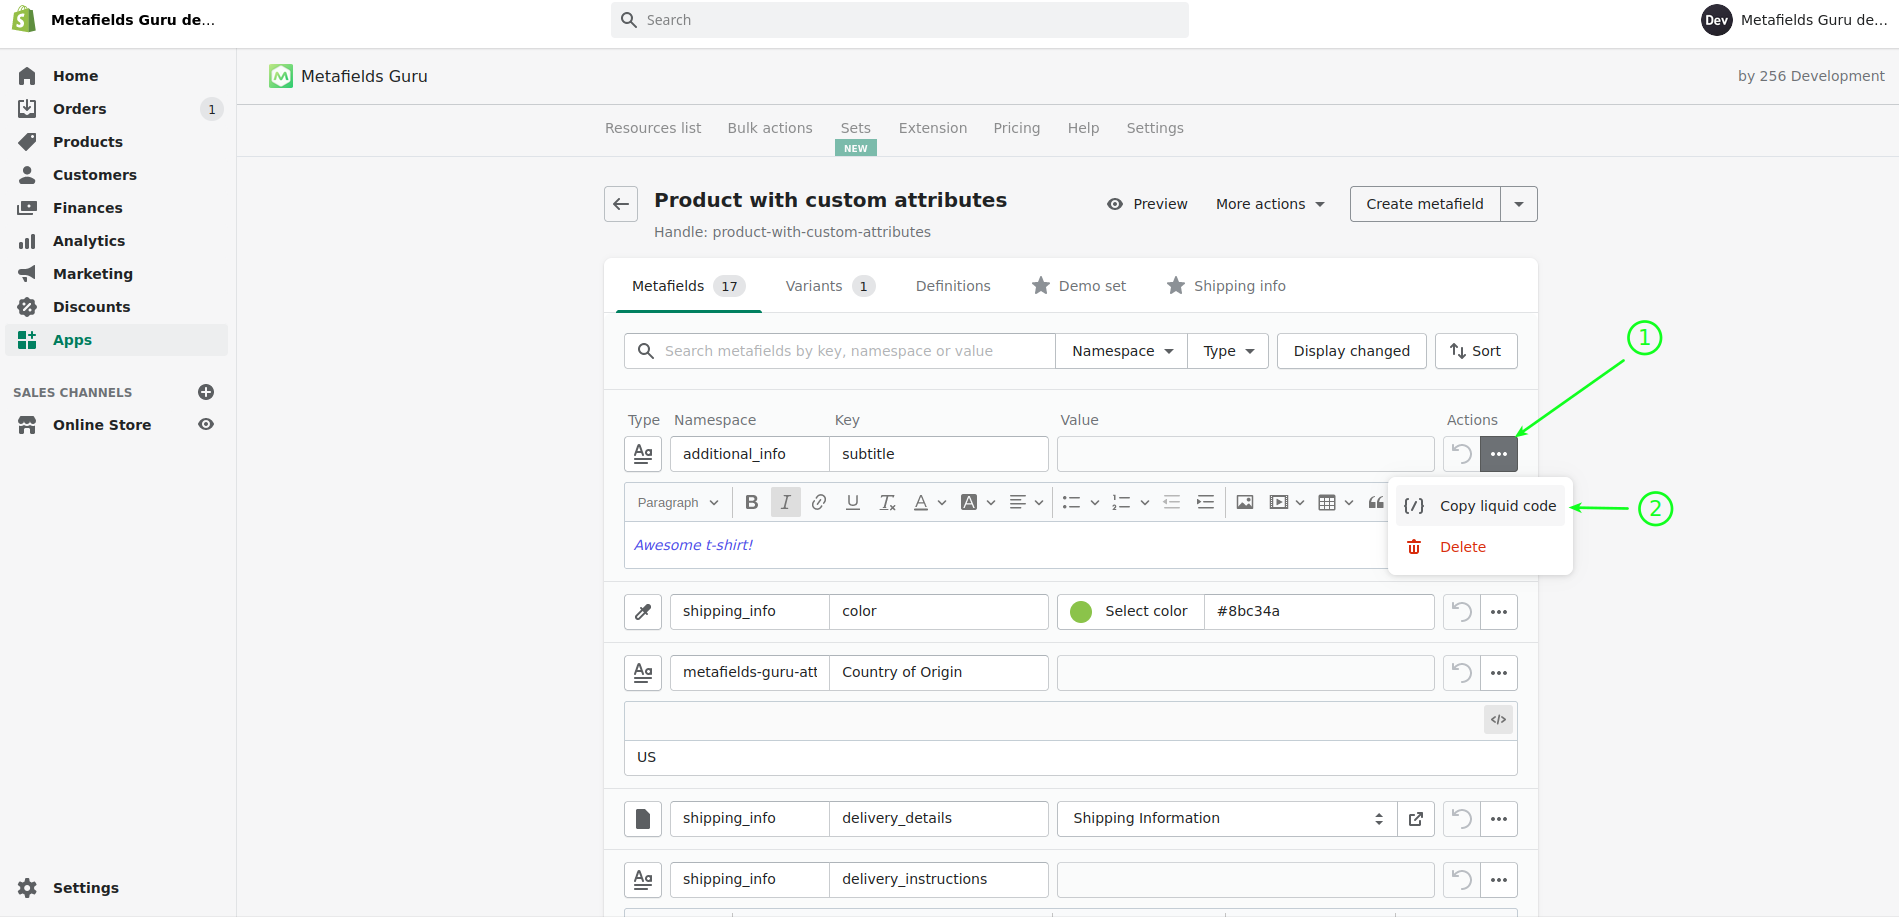Open actions menu for delivery_details

[x=1499, y=819]
